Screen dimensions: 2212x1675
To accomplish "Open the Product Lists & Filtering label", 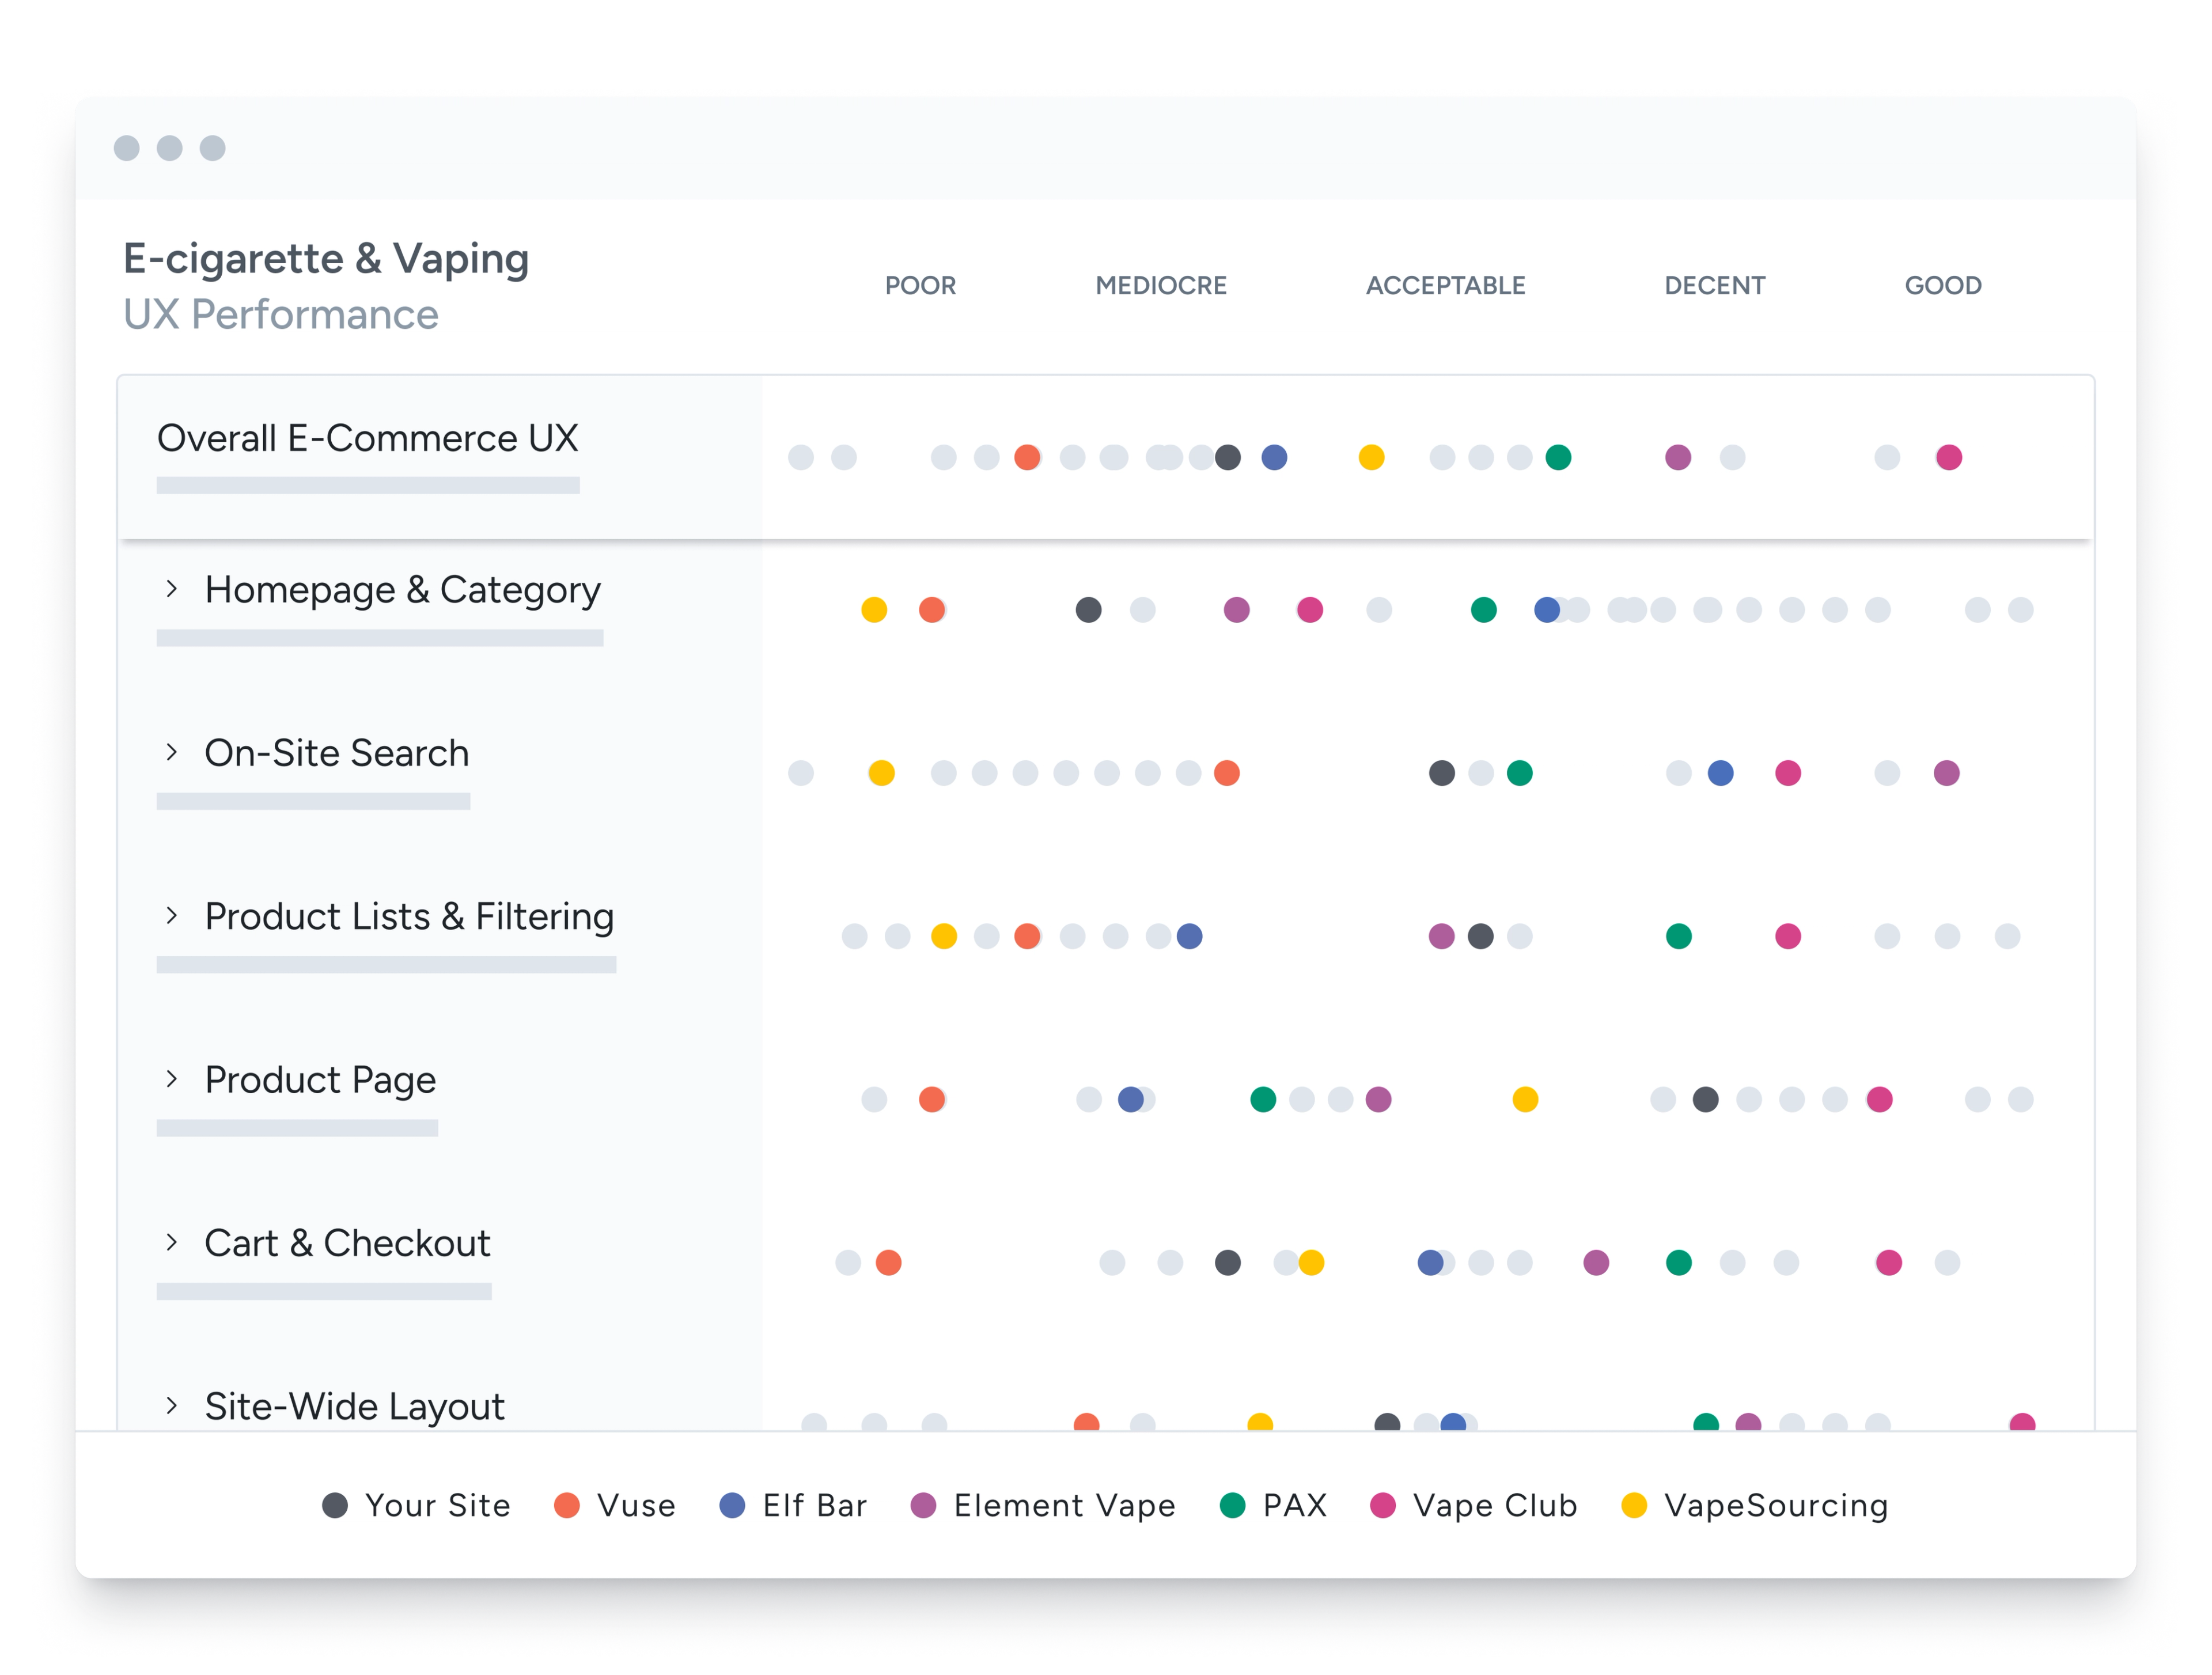I will (409, 916).
